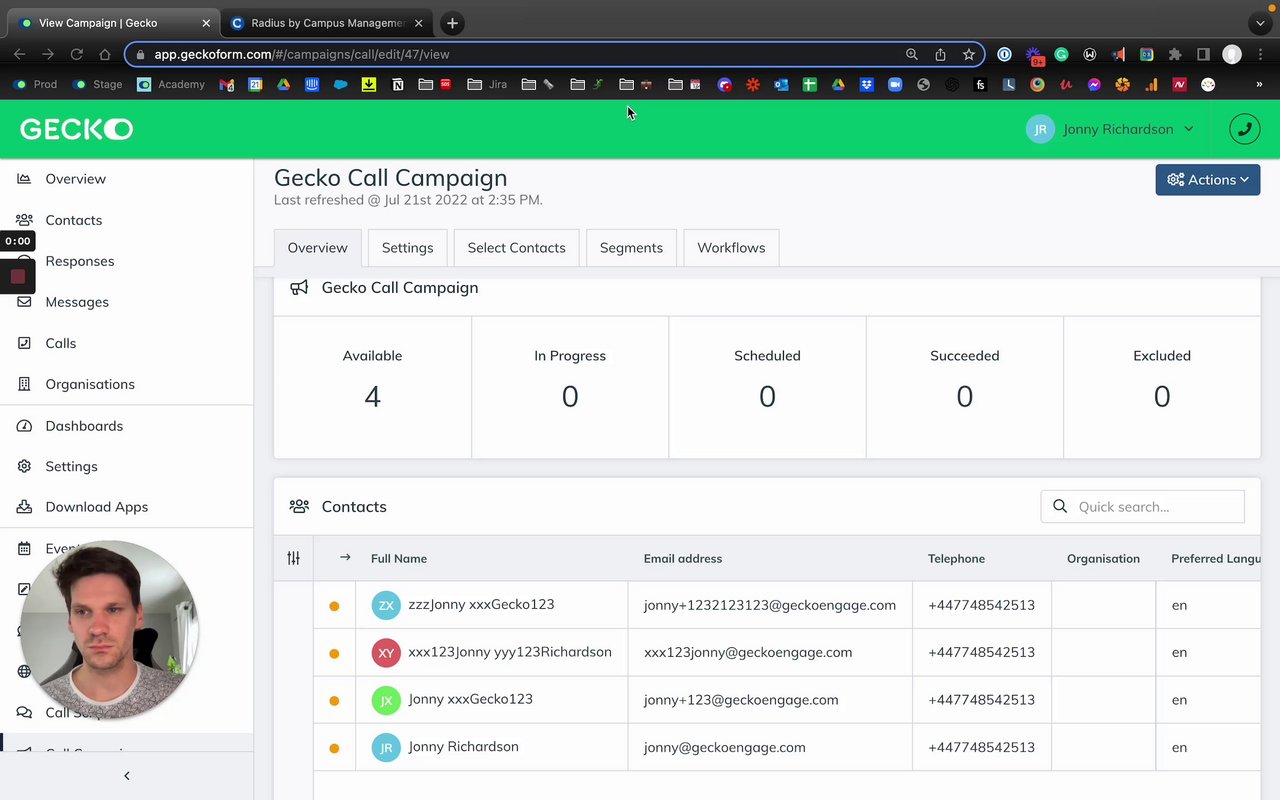
Task: Click the browser reload button
Action: [x=76, y=54]
